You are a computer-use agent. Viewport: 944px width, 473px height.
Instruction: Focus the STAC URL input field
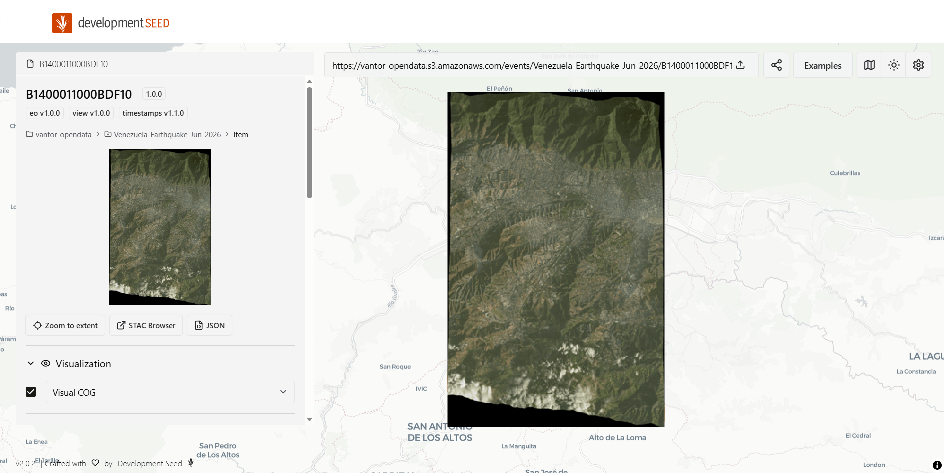541,65
